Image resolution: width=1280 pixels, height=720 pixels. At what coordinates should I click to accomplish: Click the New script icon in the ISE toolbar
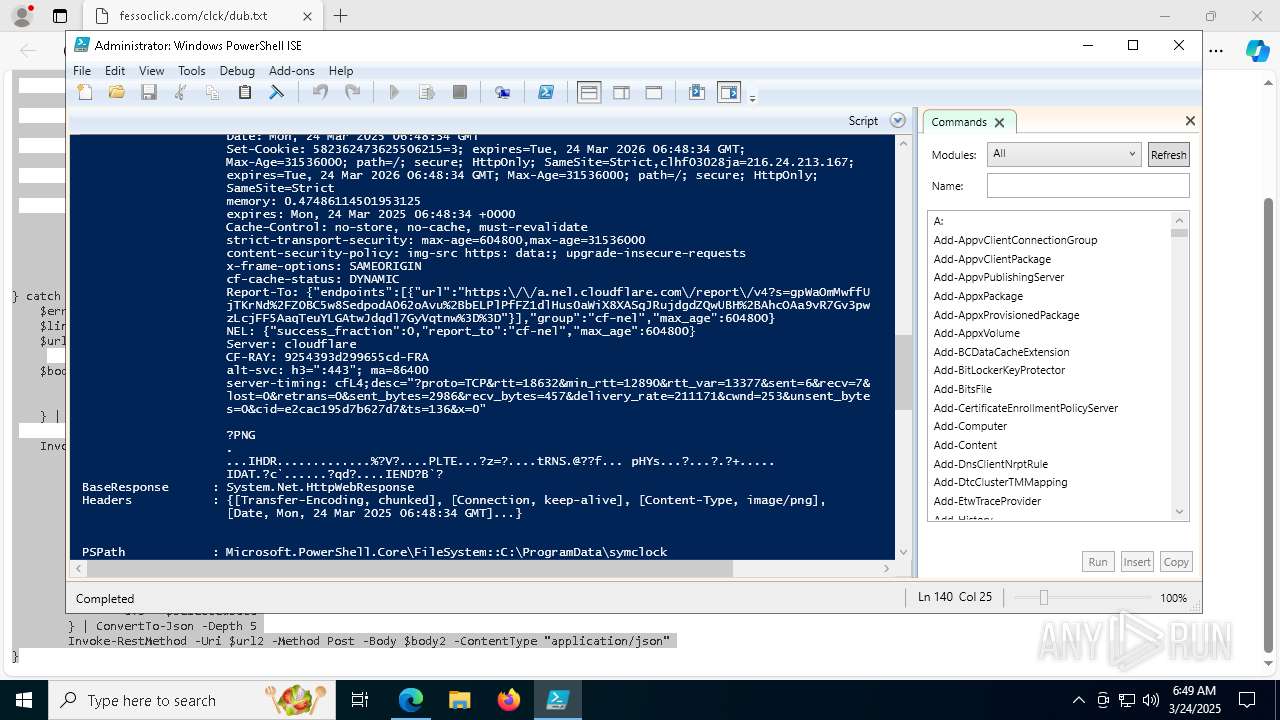(85, 93)
